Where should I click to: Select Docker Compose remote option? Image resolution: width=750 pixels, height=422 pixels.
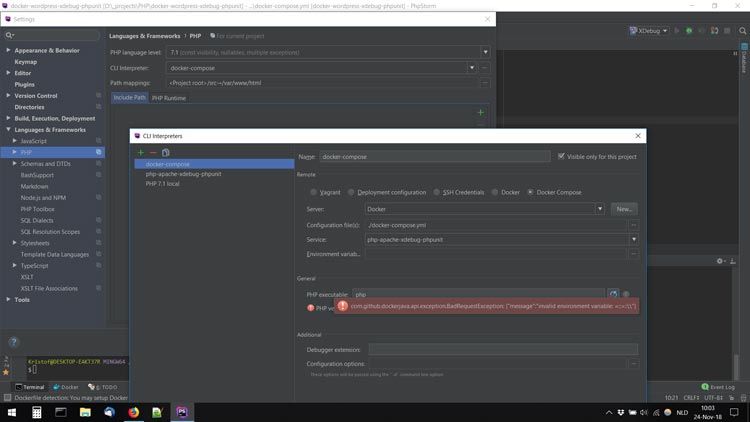[530, 192]
